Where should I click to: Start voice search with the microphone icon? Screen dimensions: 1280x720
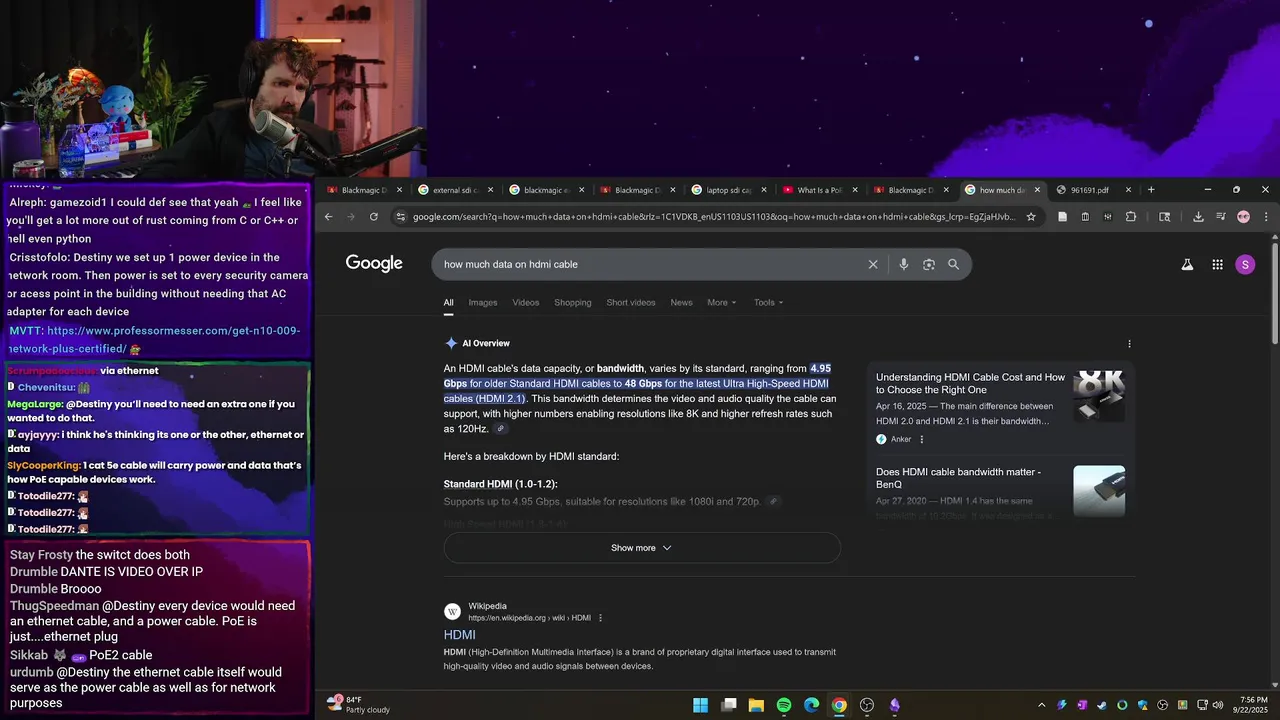point(903,264)
